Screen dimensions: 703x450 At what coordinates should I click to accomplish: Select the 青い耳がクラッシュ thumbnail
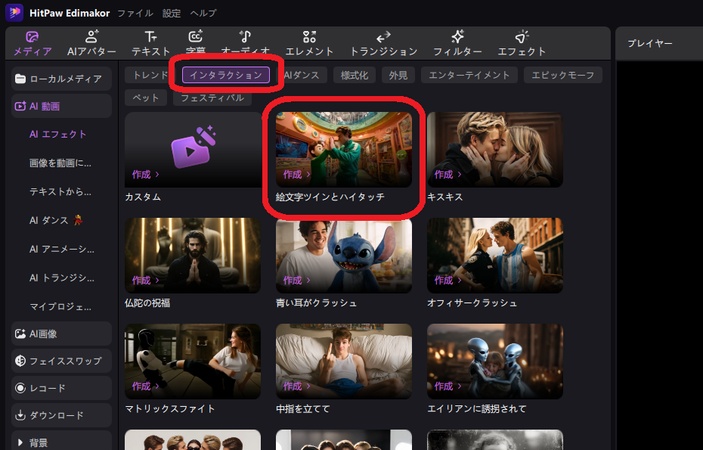tap(344, 255)
